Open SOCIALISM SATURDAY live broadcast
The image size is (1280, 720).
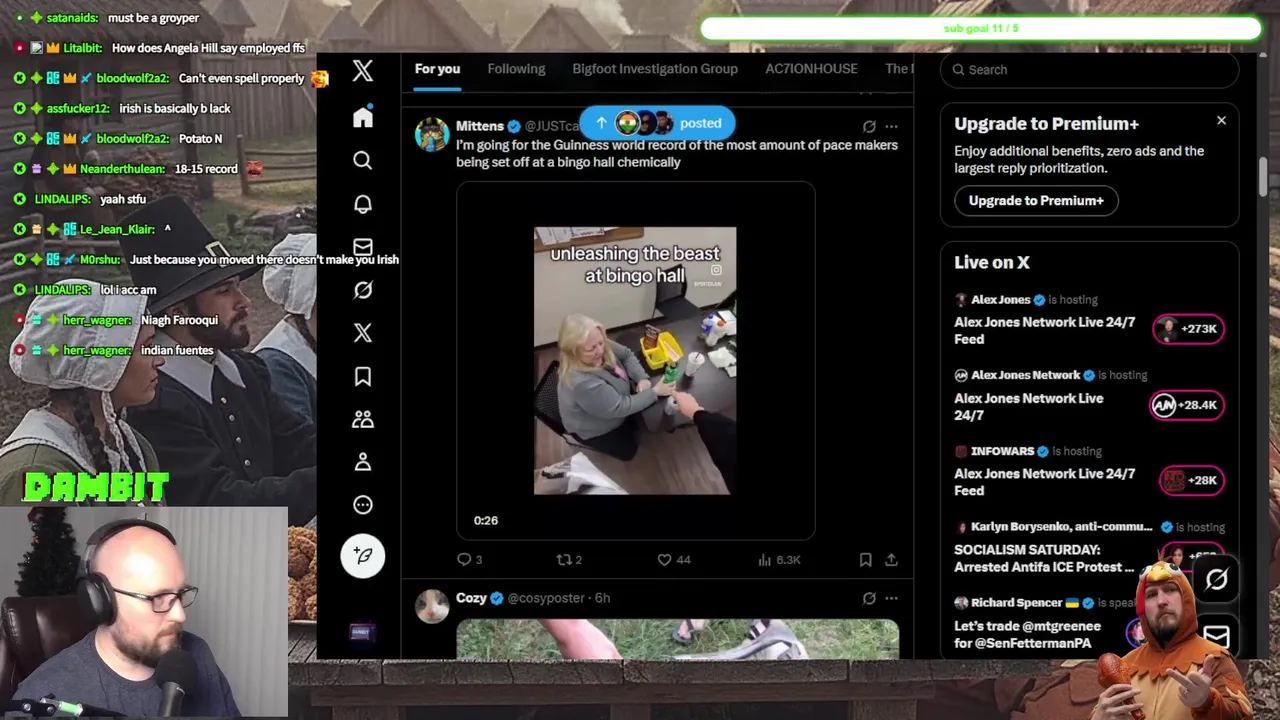coord(1044,558)
